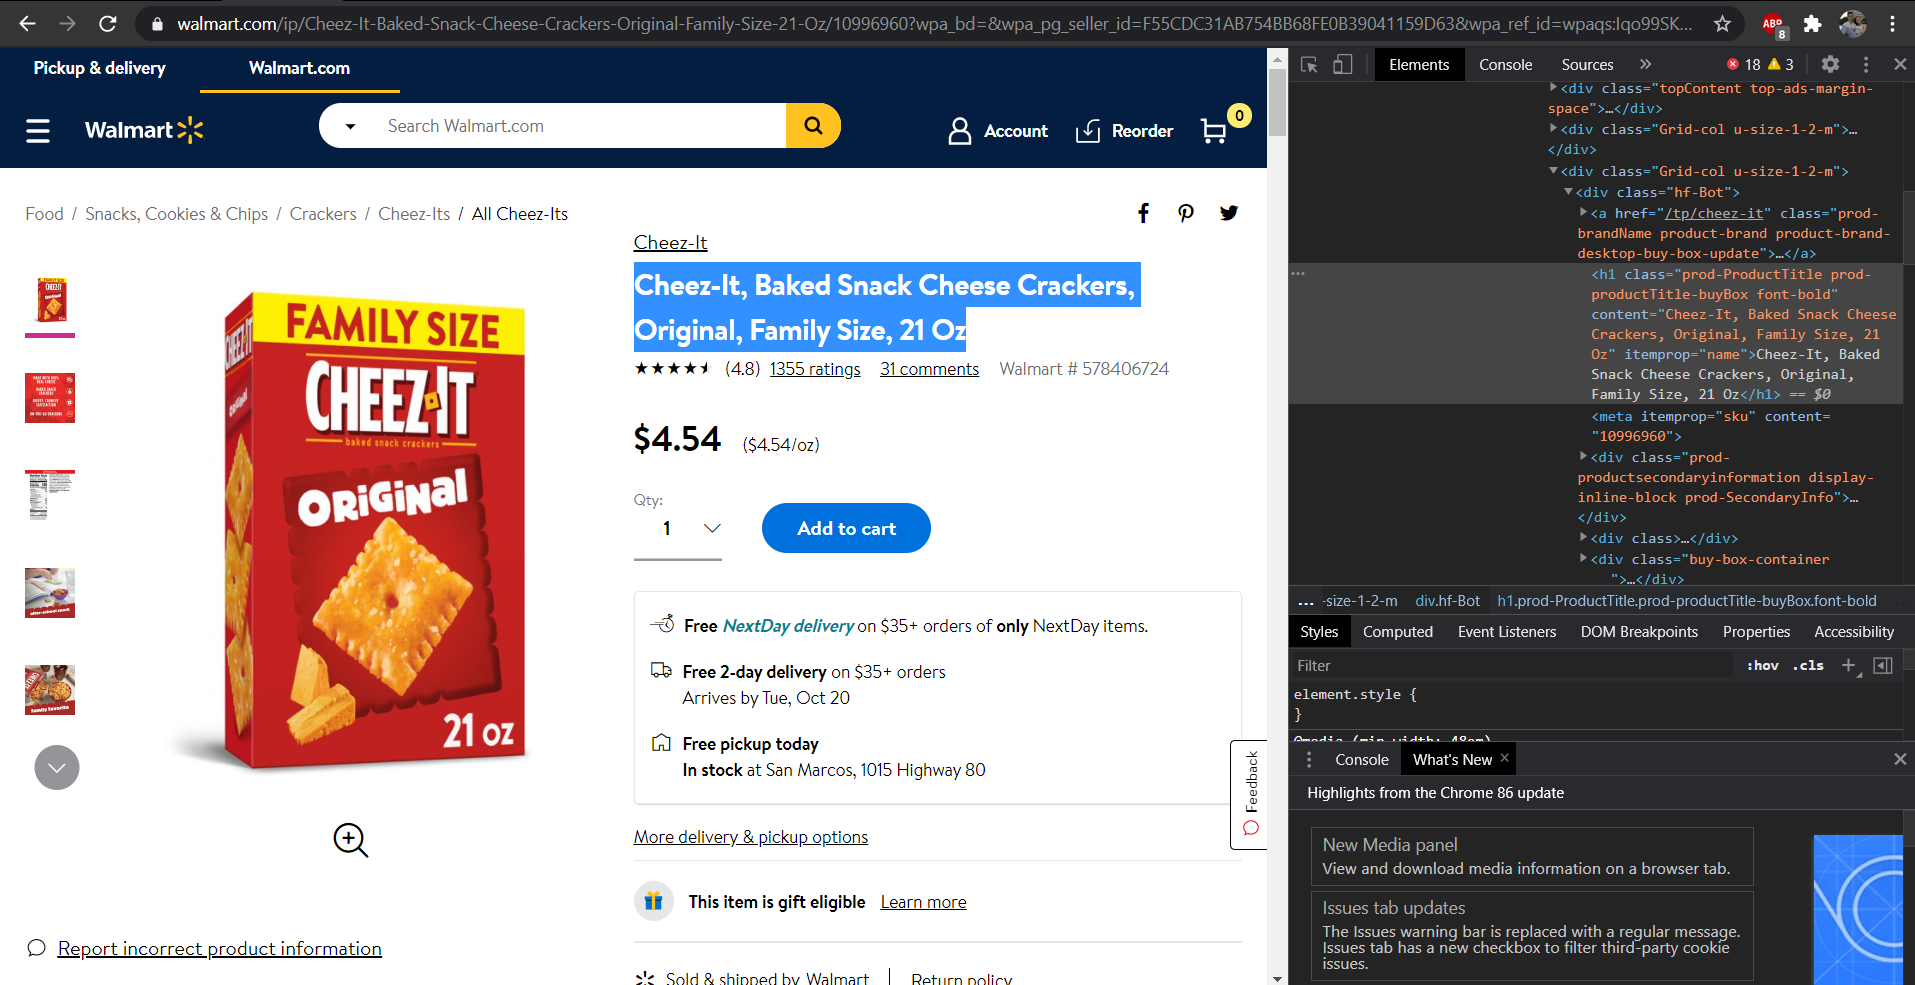Toggle device toolbar in DevTools
The height and width of the screenshot is (985, 1915).
(x=1342, y=65)
